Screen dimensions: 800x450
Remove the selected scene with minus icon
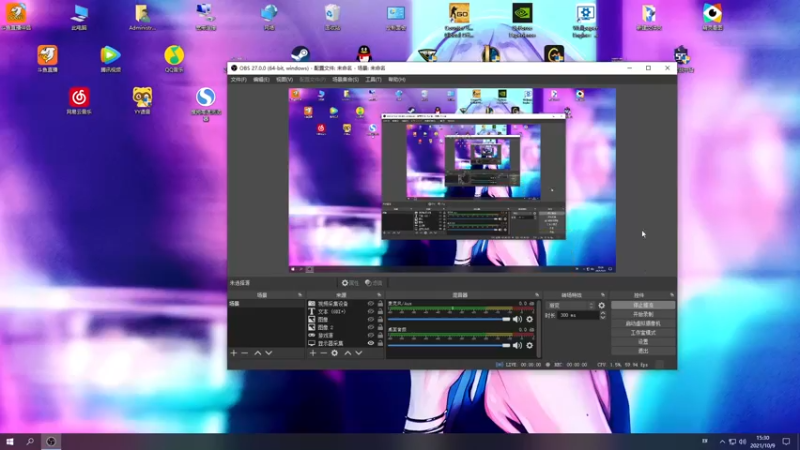tap(245, 353)
